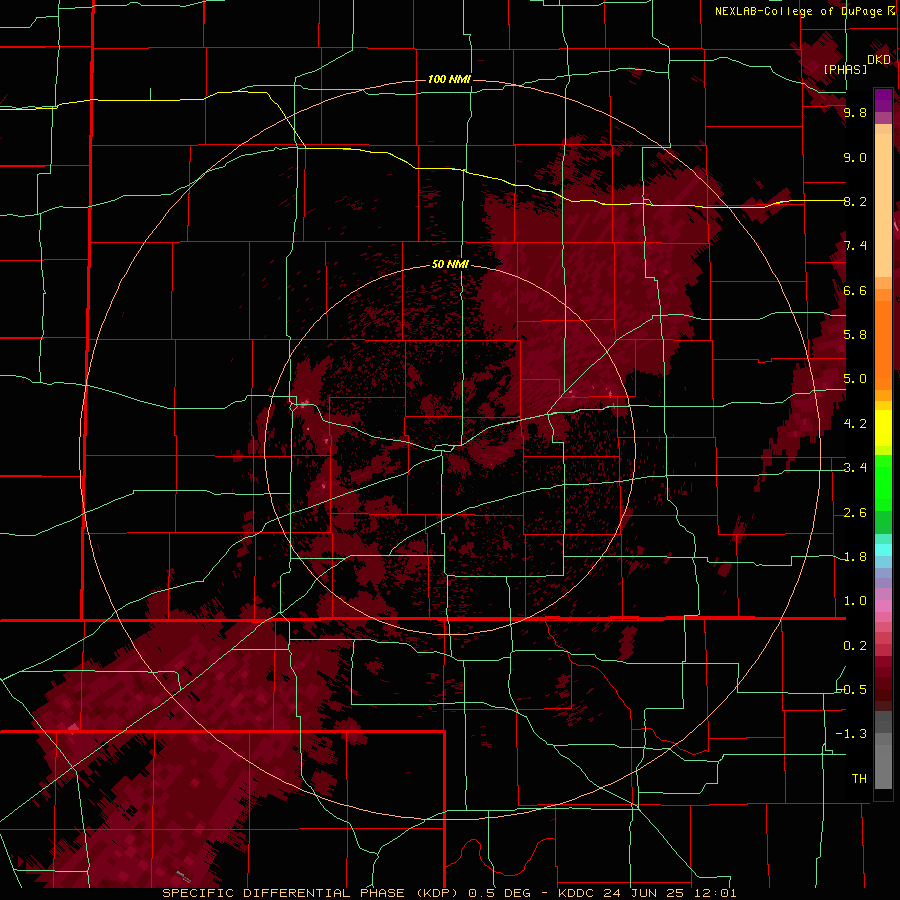Click the 9.0 value on the color scale
This screenshot has height=900, width=900.
pos(855,157)
